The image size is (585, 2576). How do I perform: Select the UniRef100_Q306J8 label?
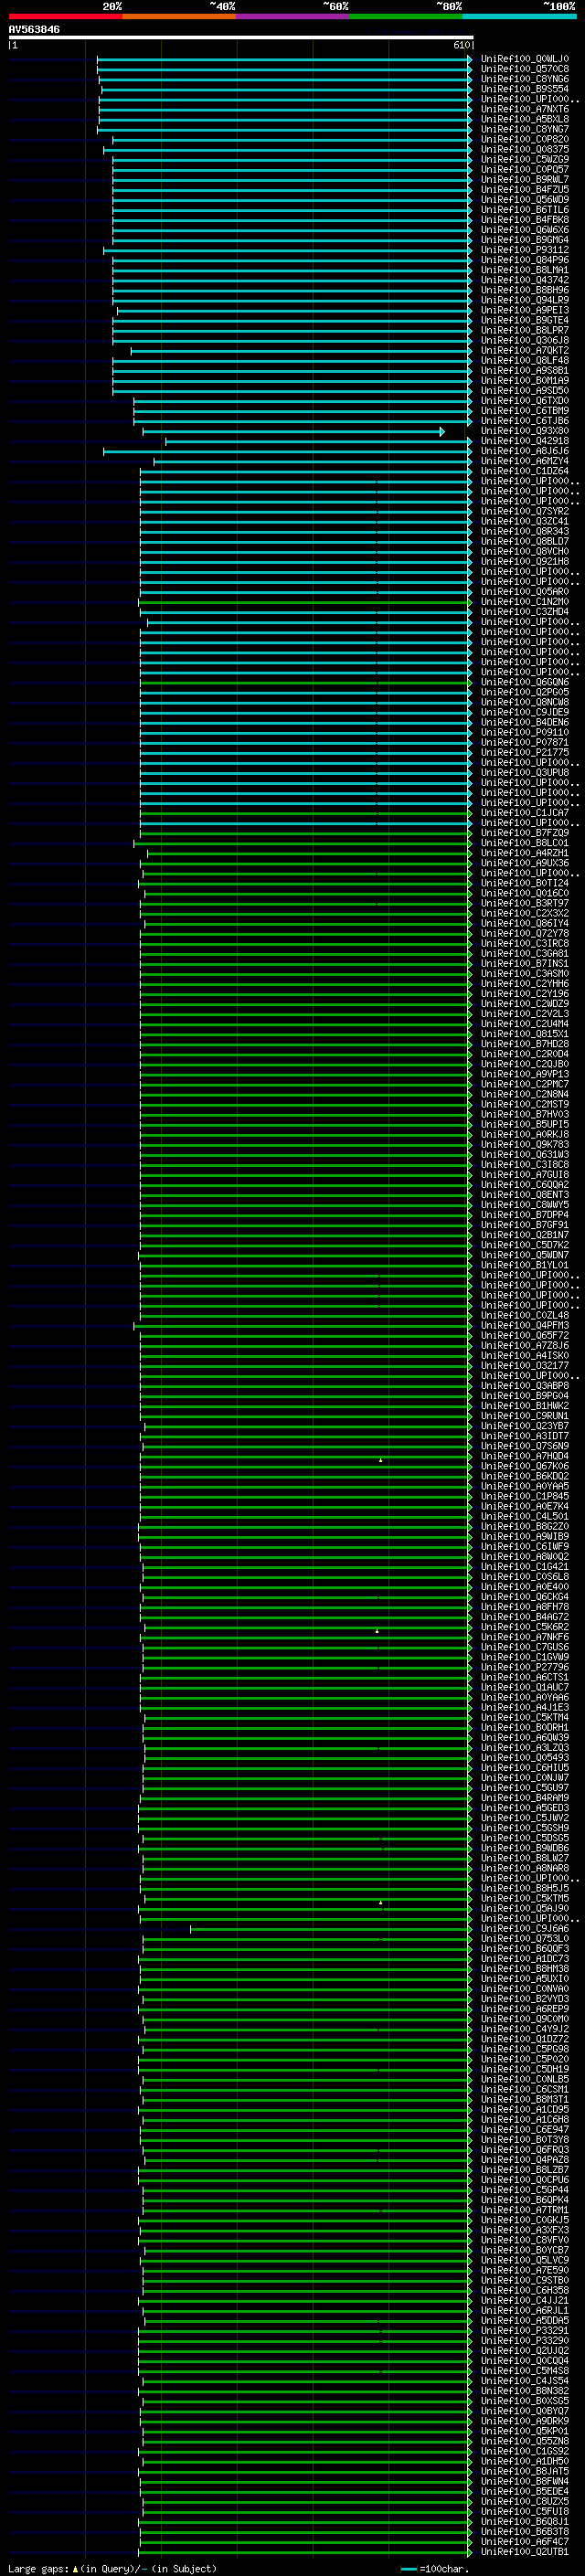(524, 340)
